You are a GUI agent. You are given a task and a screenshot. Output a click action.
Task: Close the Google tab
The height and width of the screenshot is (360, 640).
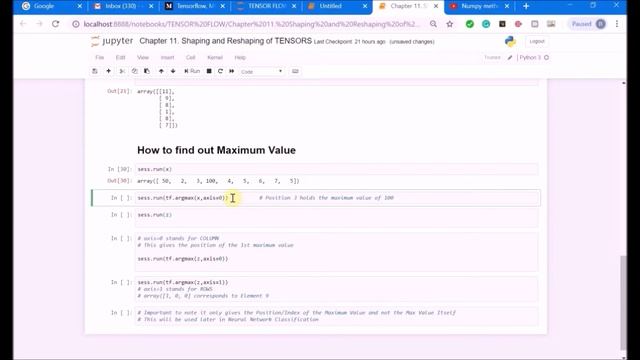click(x=80, y=6)
